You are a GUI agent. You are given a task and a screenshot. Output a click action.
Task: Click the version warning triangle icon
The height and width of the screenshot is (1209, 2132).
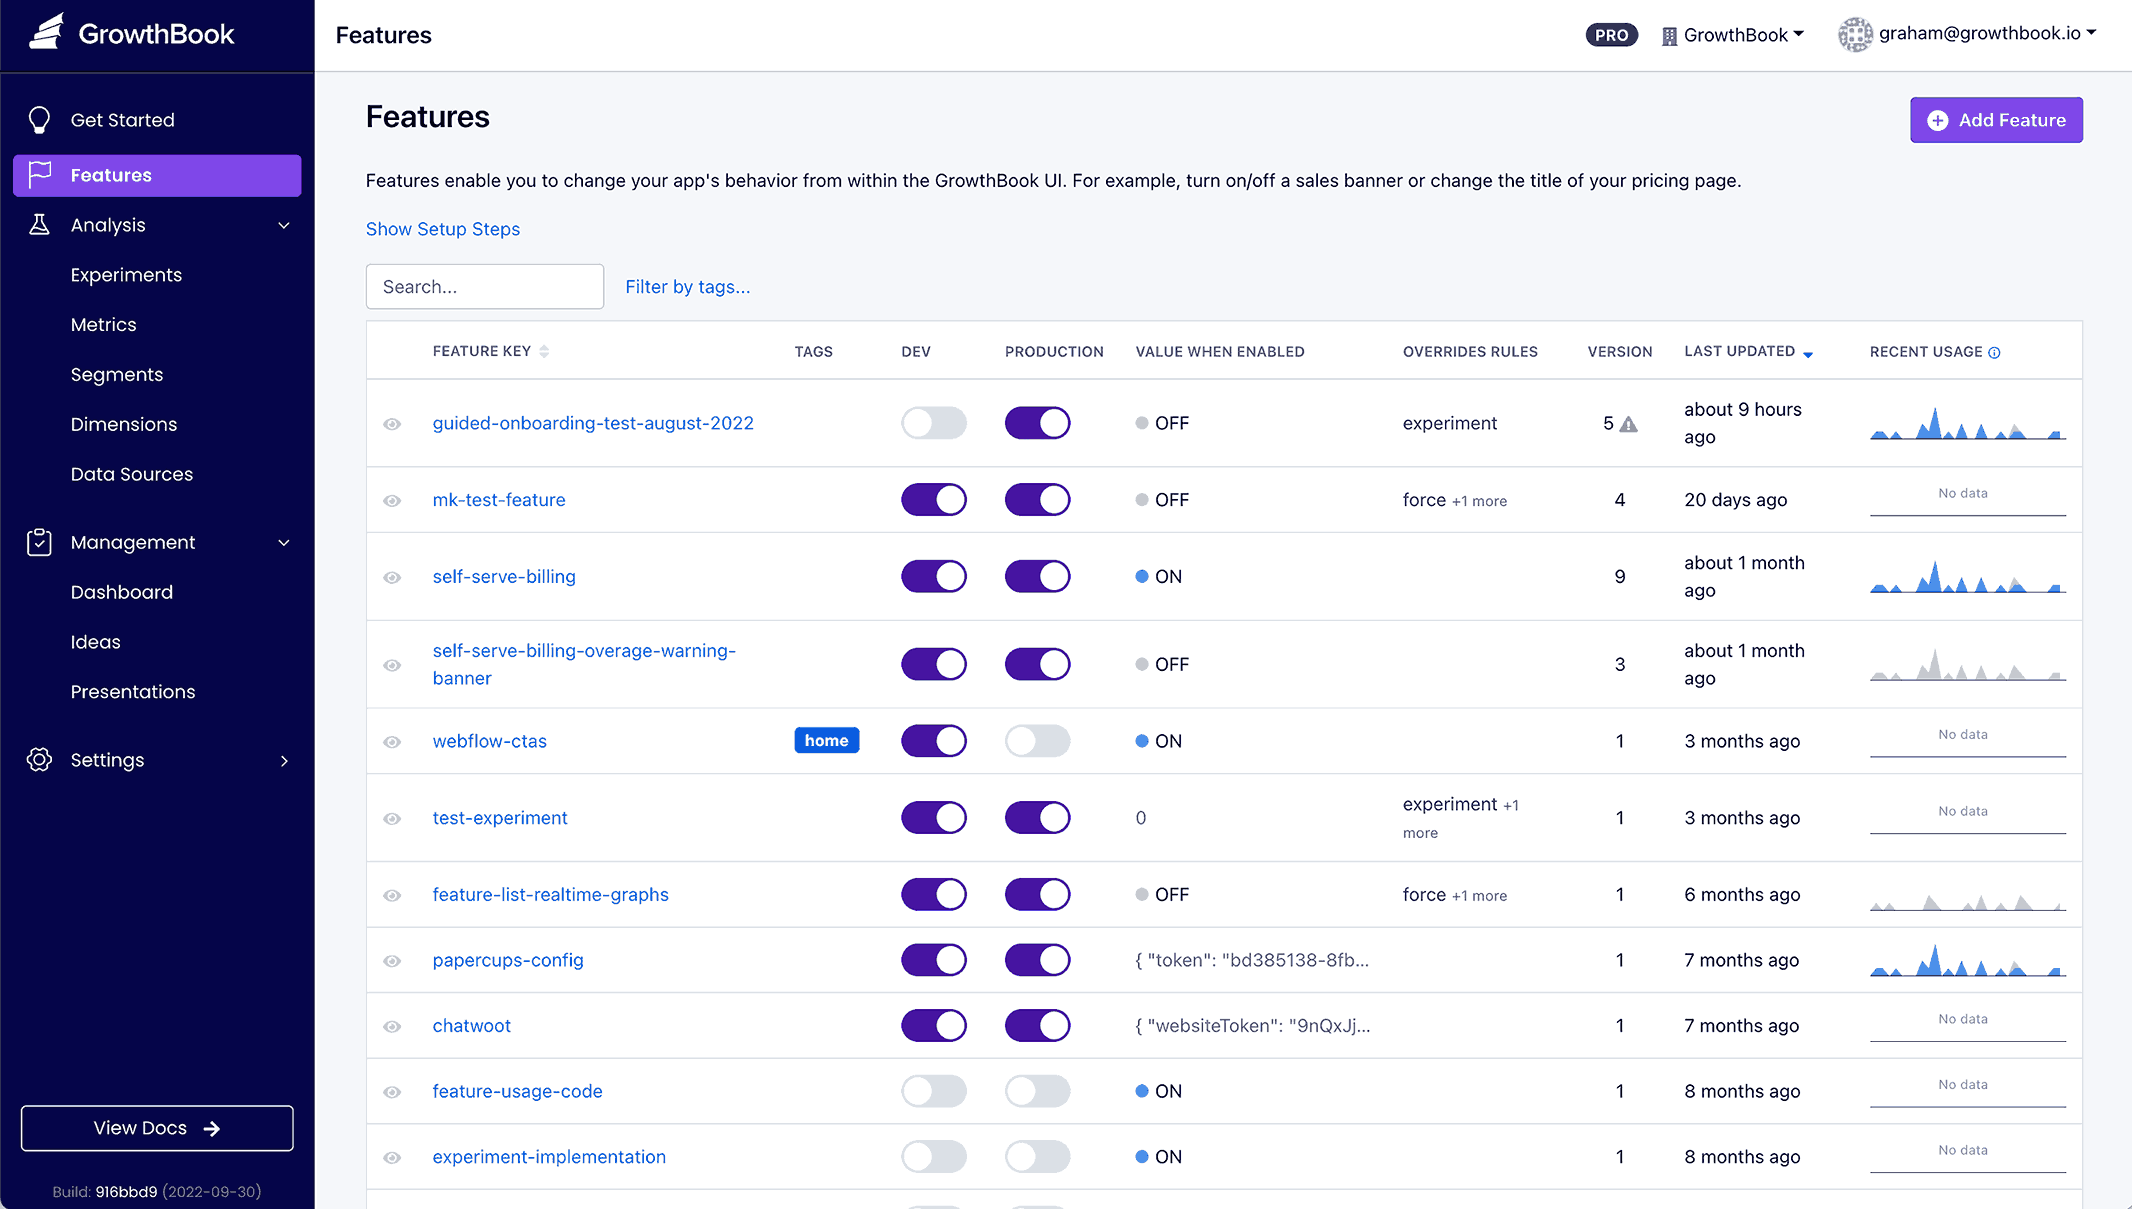click(x=1629, y=424)
